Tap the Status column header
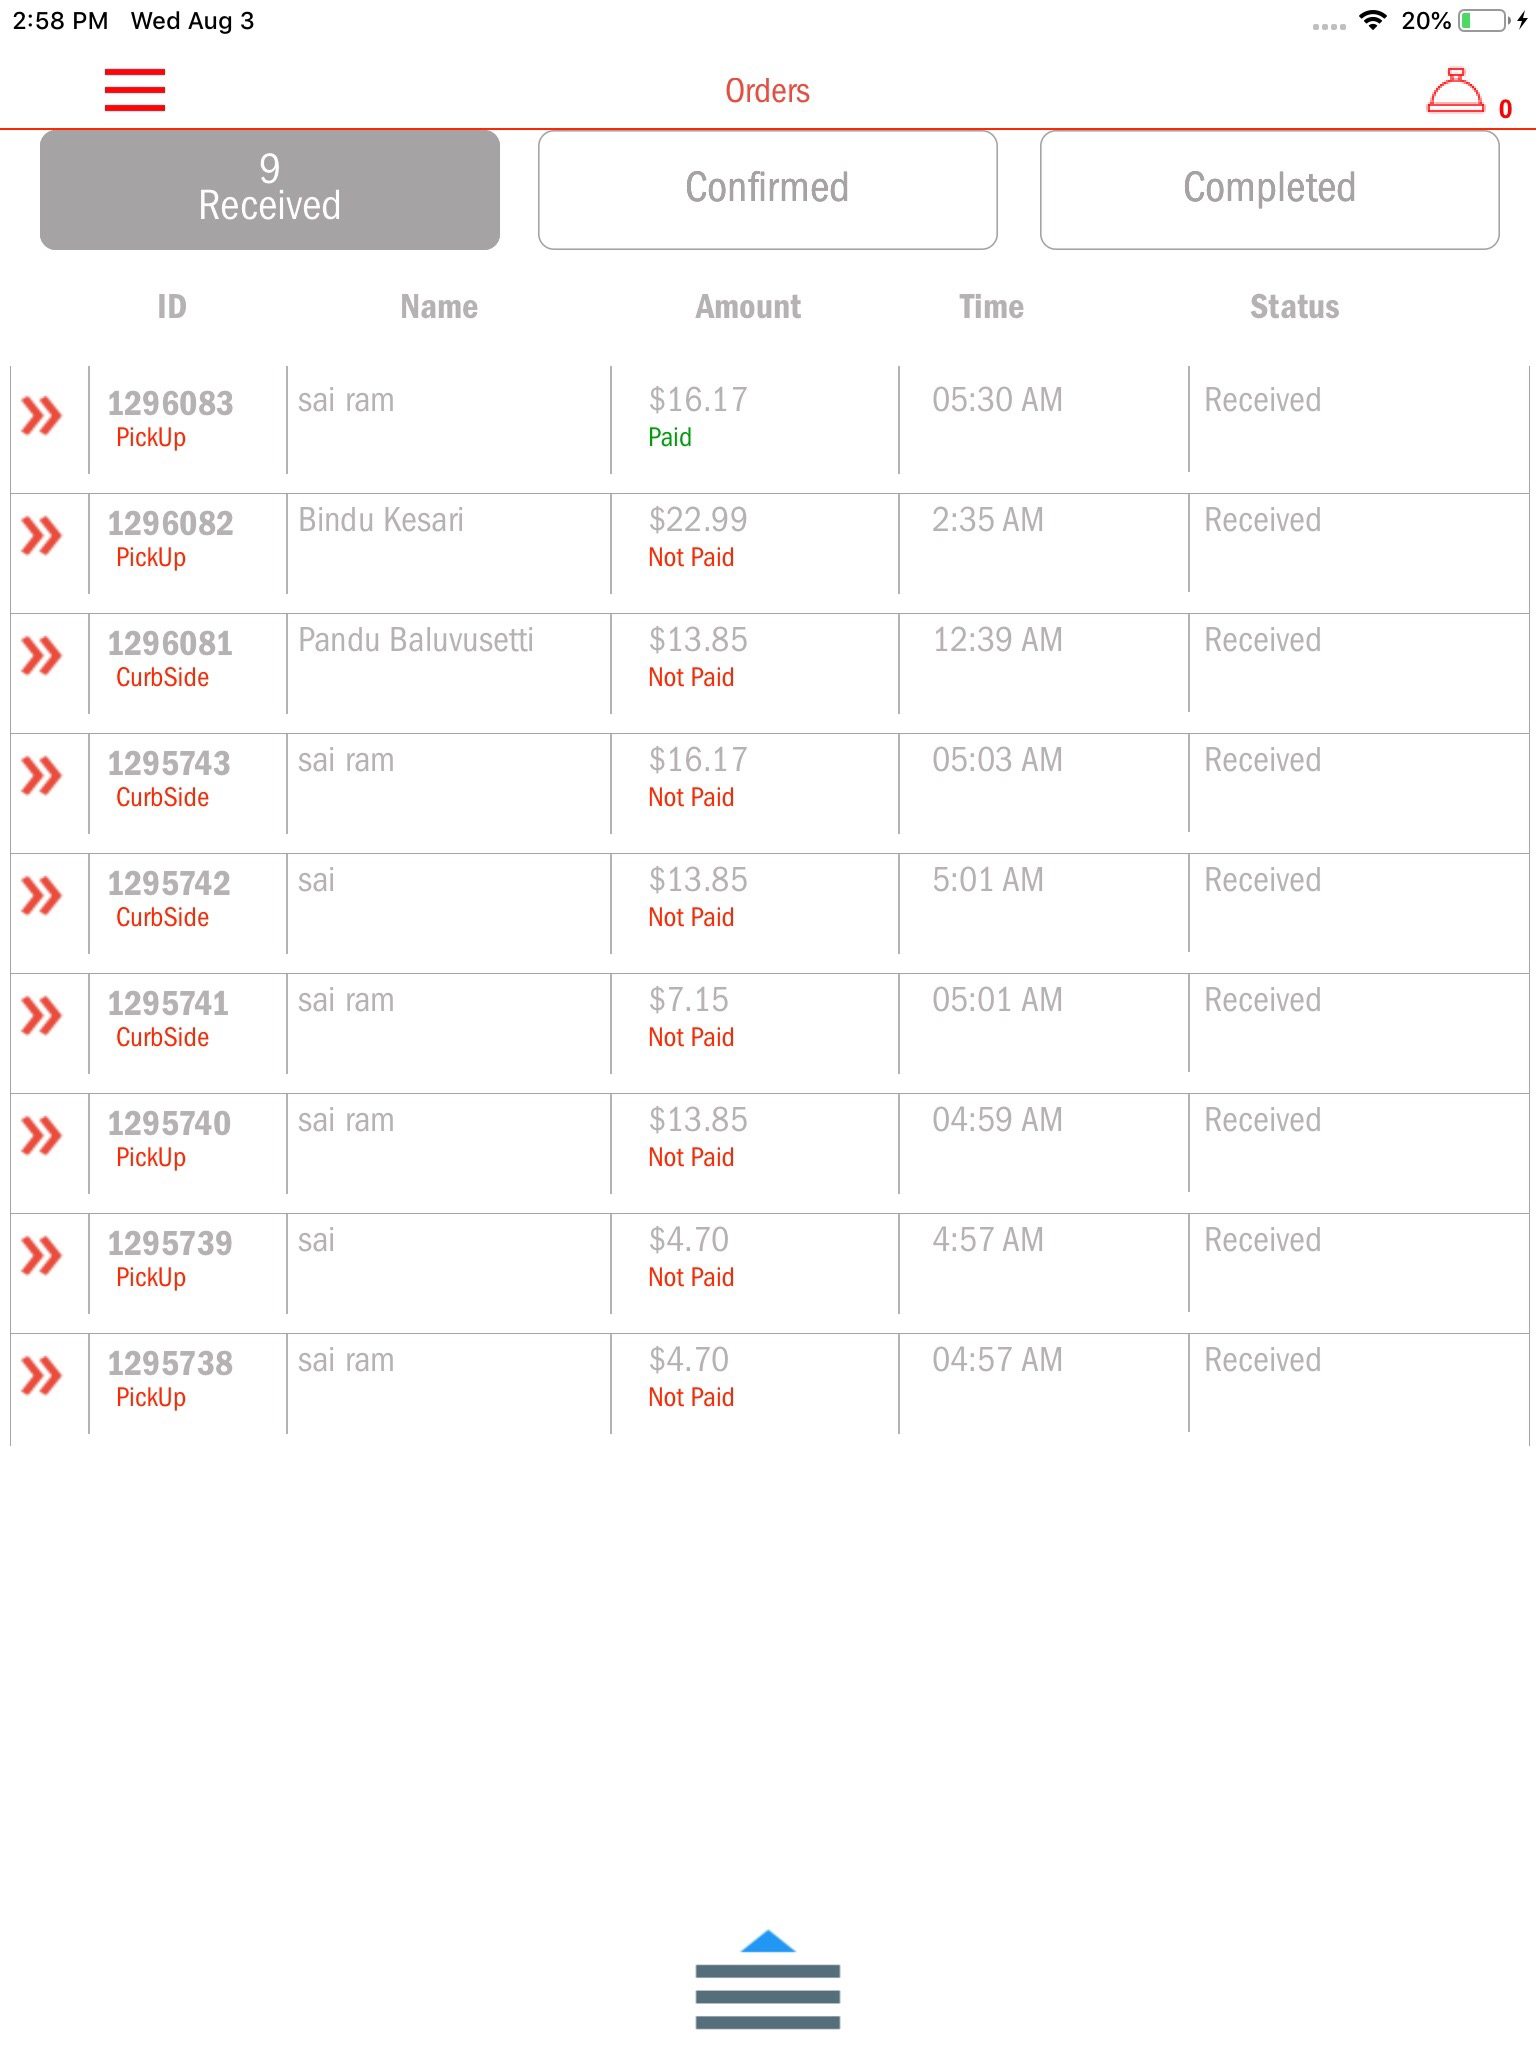Viewport: 1536px width, 2048px height. point(1294,307)
